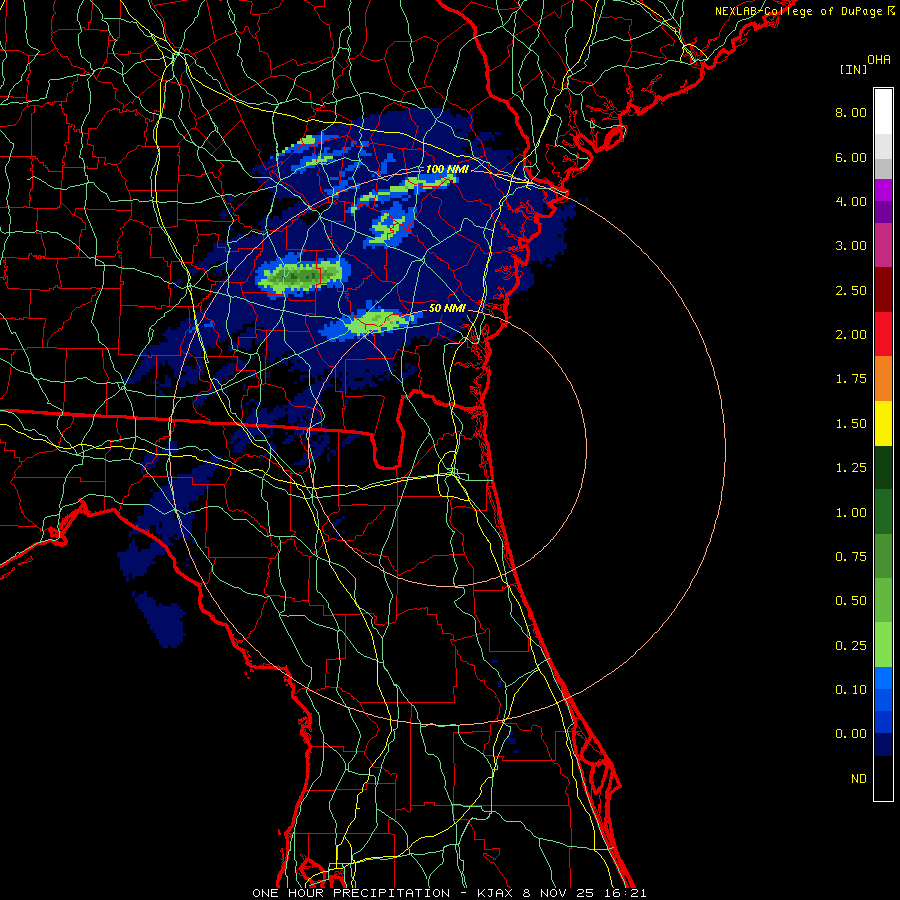Click the 6.00 legend value
The width and height of the screenshot is (900, 900).
tap(851, 157)
